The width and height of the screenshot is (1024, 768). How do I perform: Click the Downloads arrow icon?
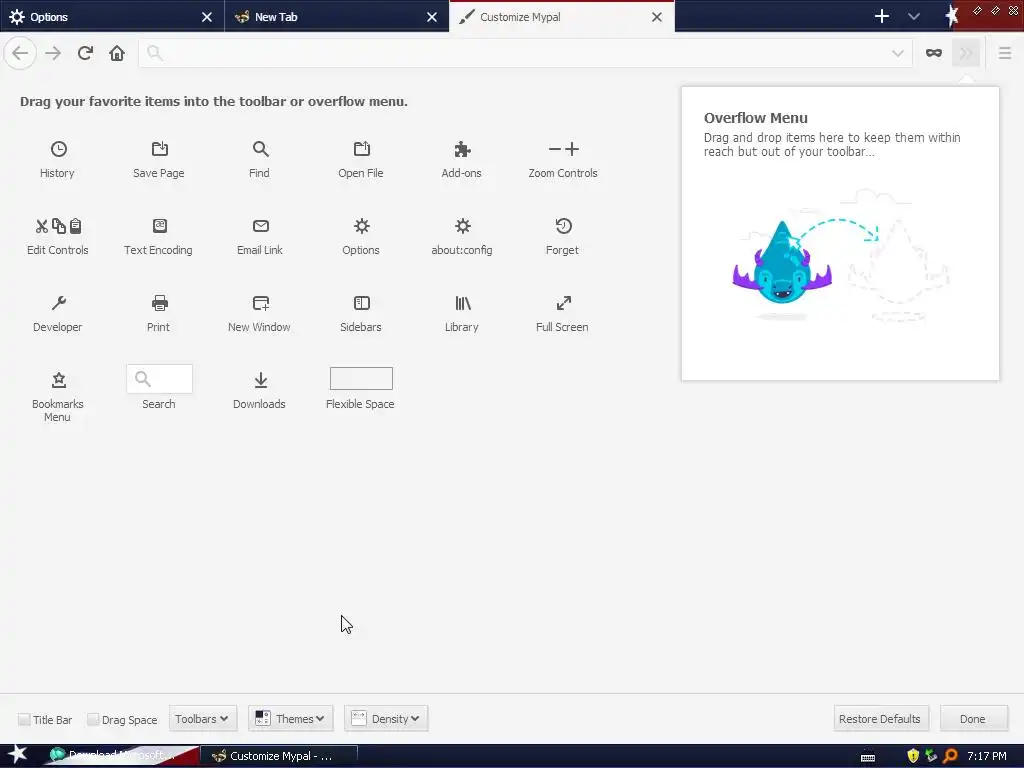click(261, 379)
